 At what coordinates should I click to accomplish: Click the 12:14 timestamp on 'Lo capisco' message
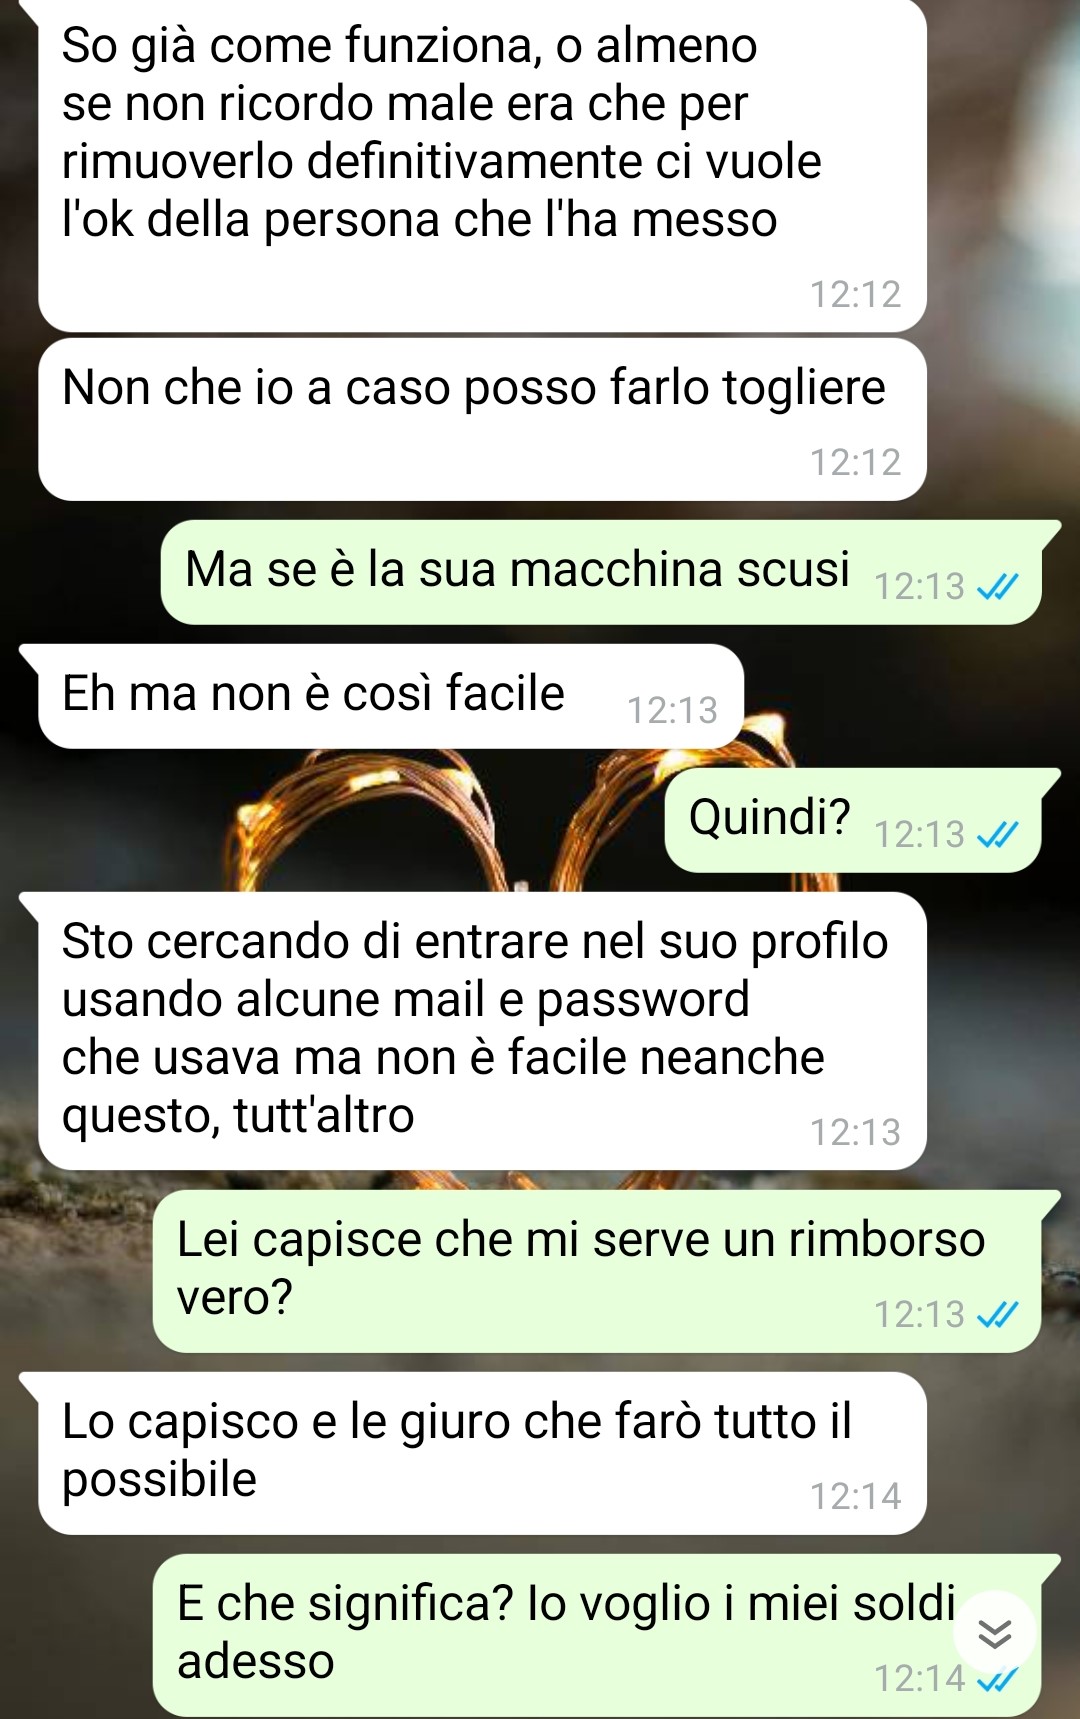pyautogui.click(x=855, y=1496)
